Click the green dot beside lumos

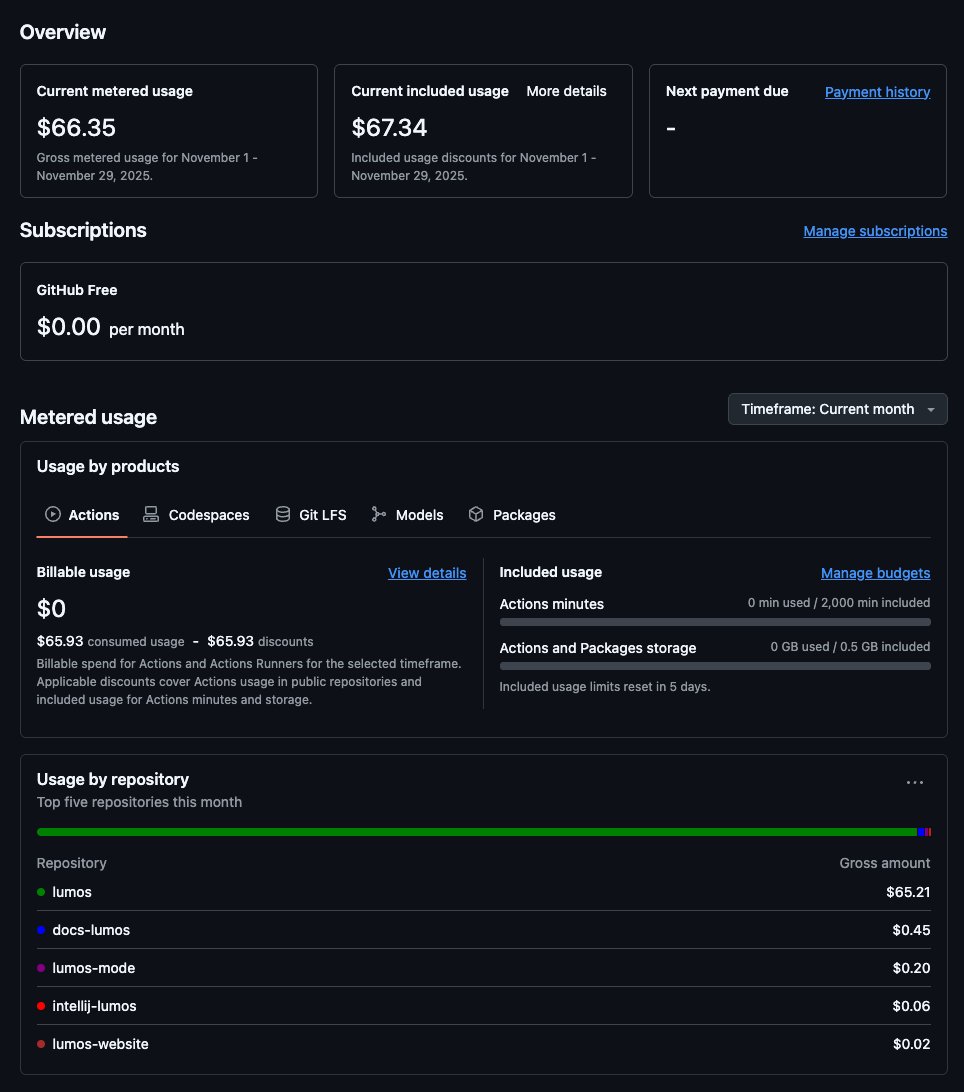(x=41, y=892)
